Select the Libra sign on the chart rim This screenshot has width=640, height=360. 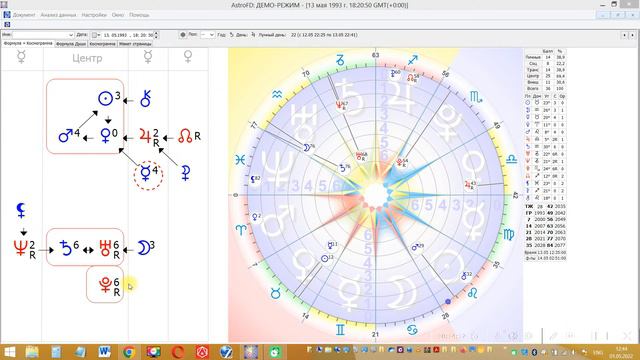pyautogui.click(x=511, y=160)
